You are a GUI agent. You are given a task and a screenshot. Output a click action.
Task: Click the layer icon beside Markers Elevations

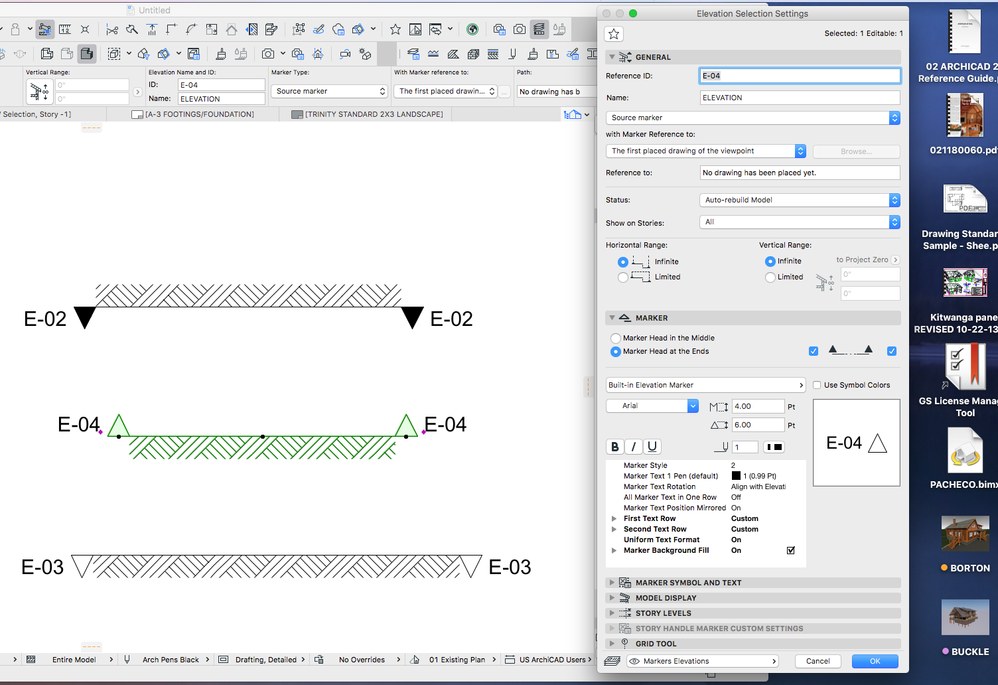coord(612,661)
